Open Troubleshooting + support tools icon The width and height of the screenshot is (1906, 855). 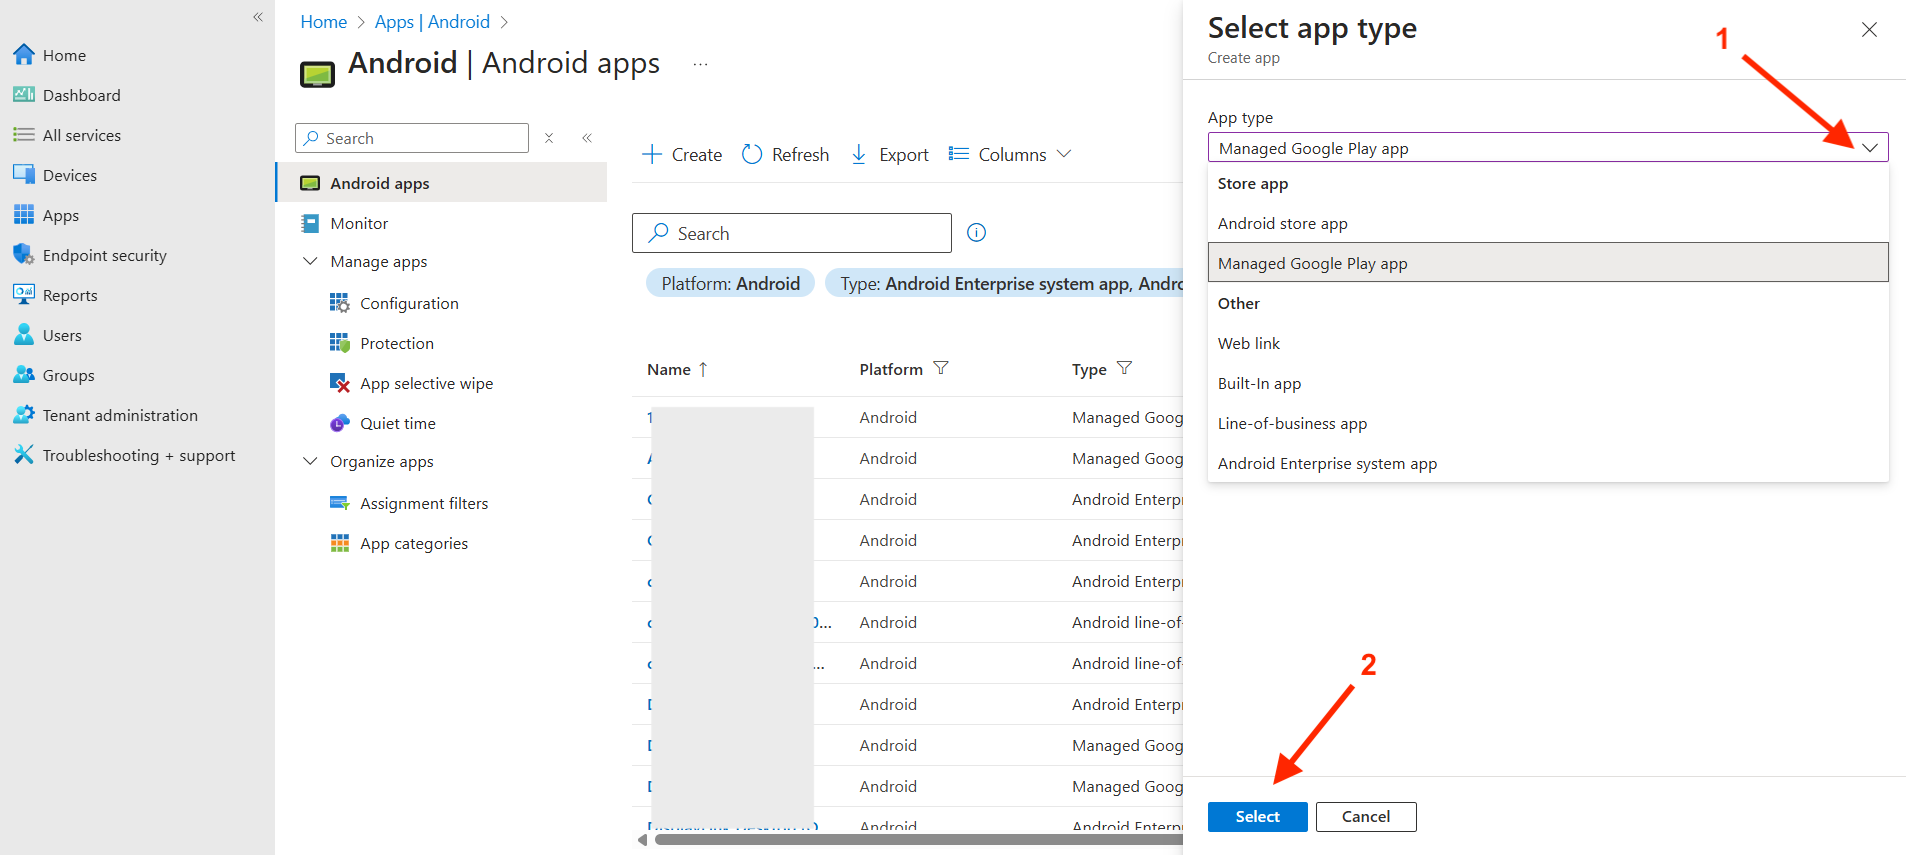(x=24, y=455)
